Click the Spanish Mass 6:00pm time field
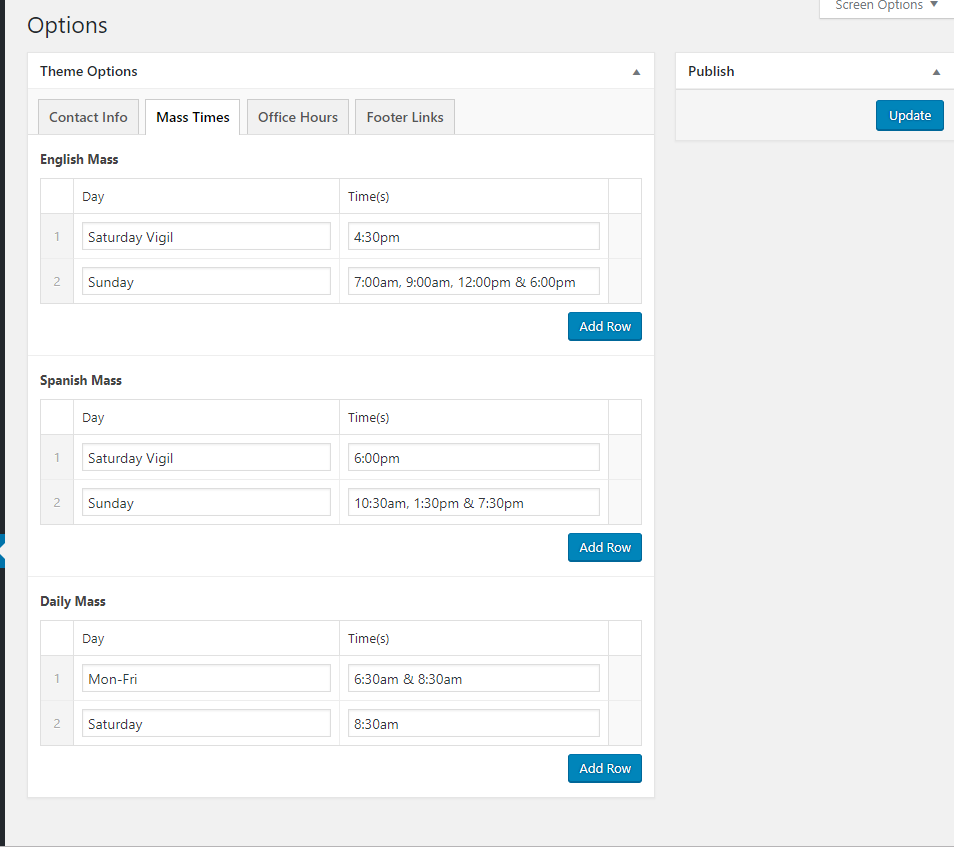954x850 pixels. [x=473, y=458]
